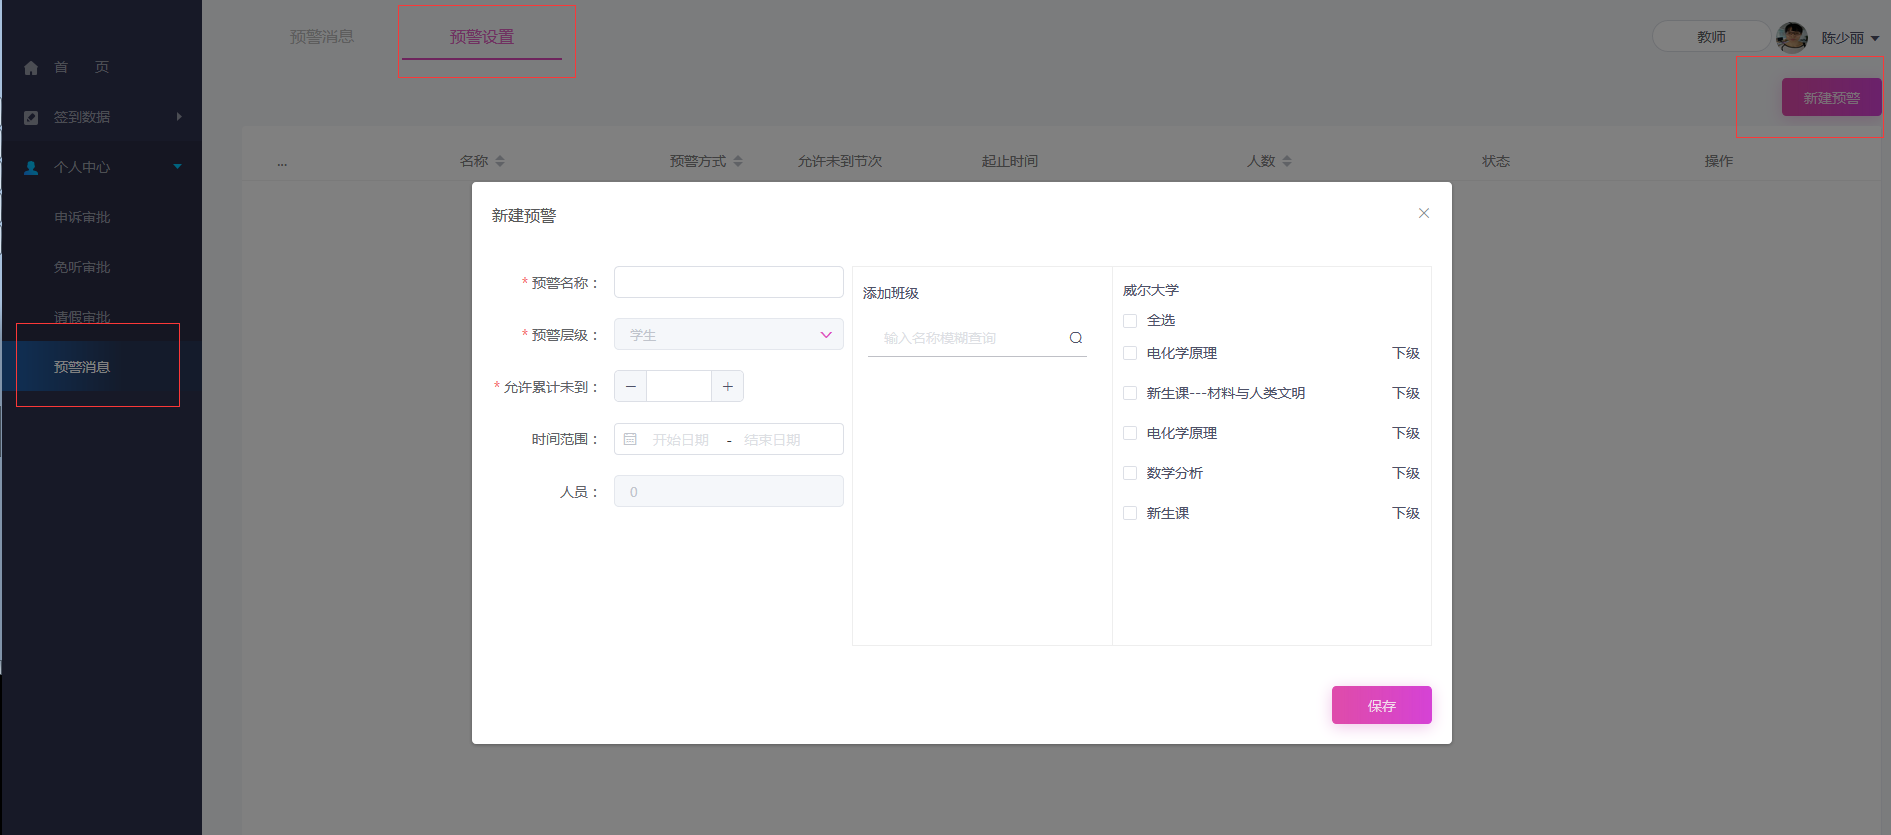Click the 预警名称 input field
The image size is (1891, 835).
728,282
